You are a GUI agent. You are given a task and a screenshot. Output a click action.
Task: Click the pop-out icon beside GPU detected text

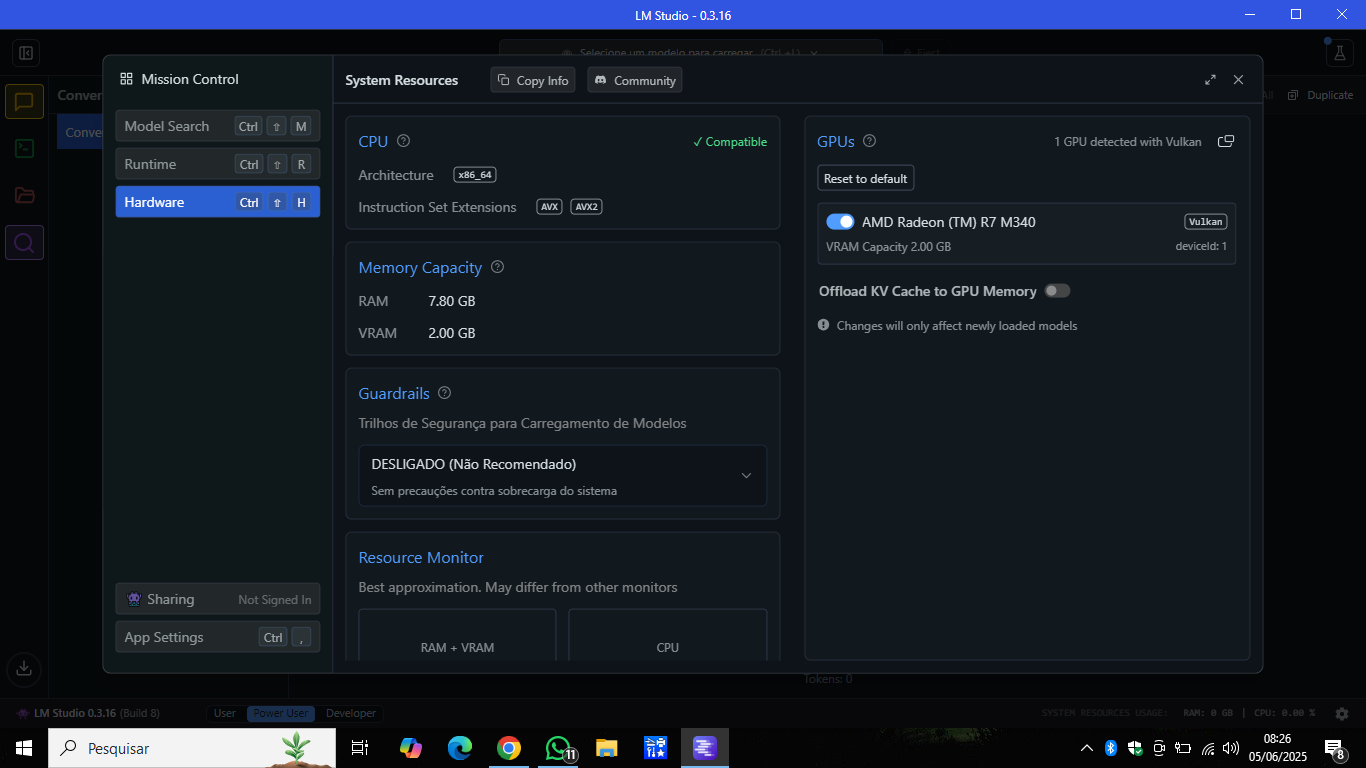click(1226, 142)
